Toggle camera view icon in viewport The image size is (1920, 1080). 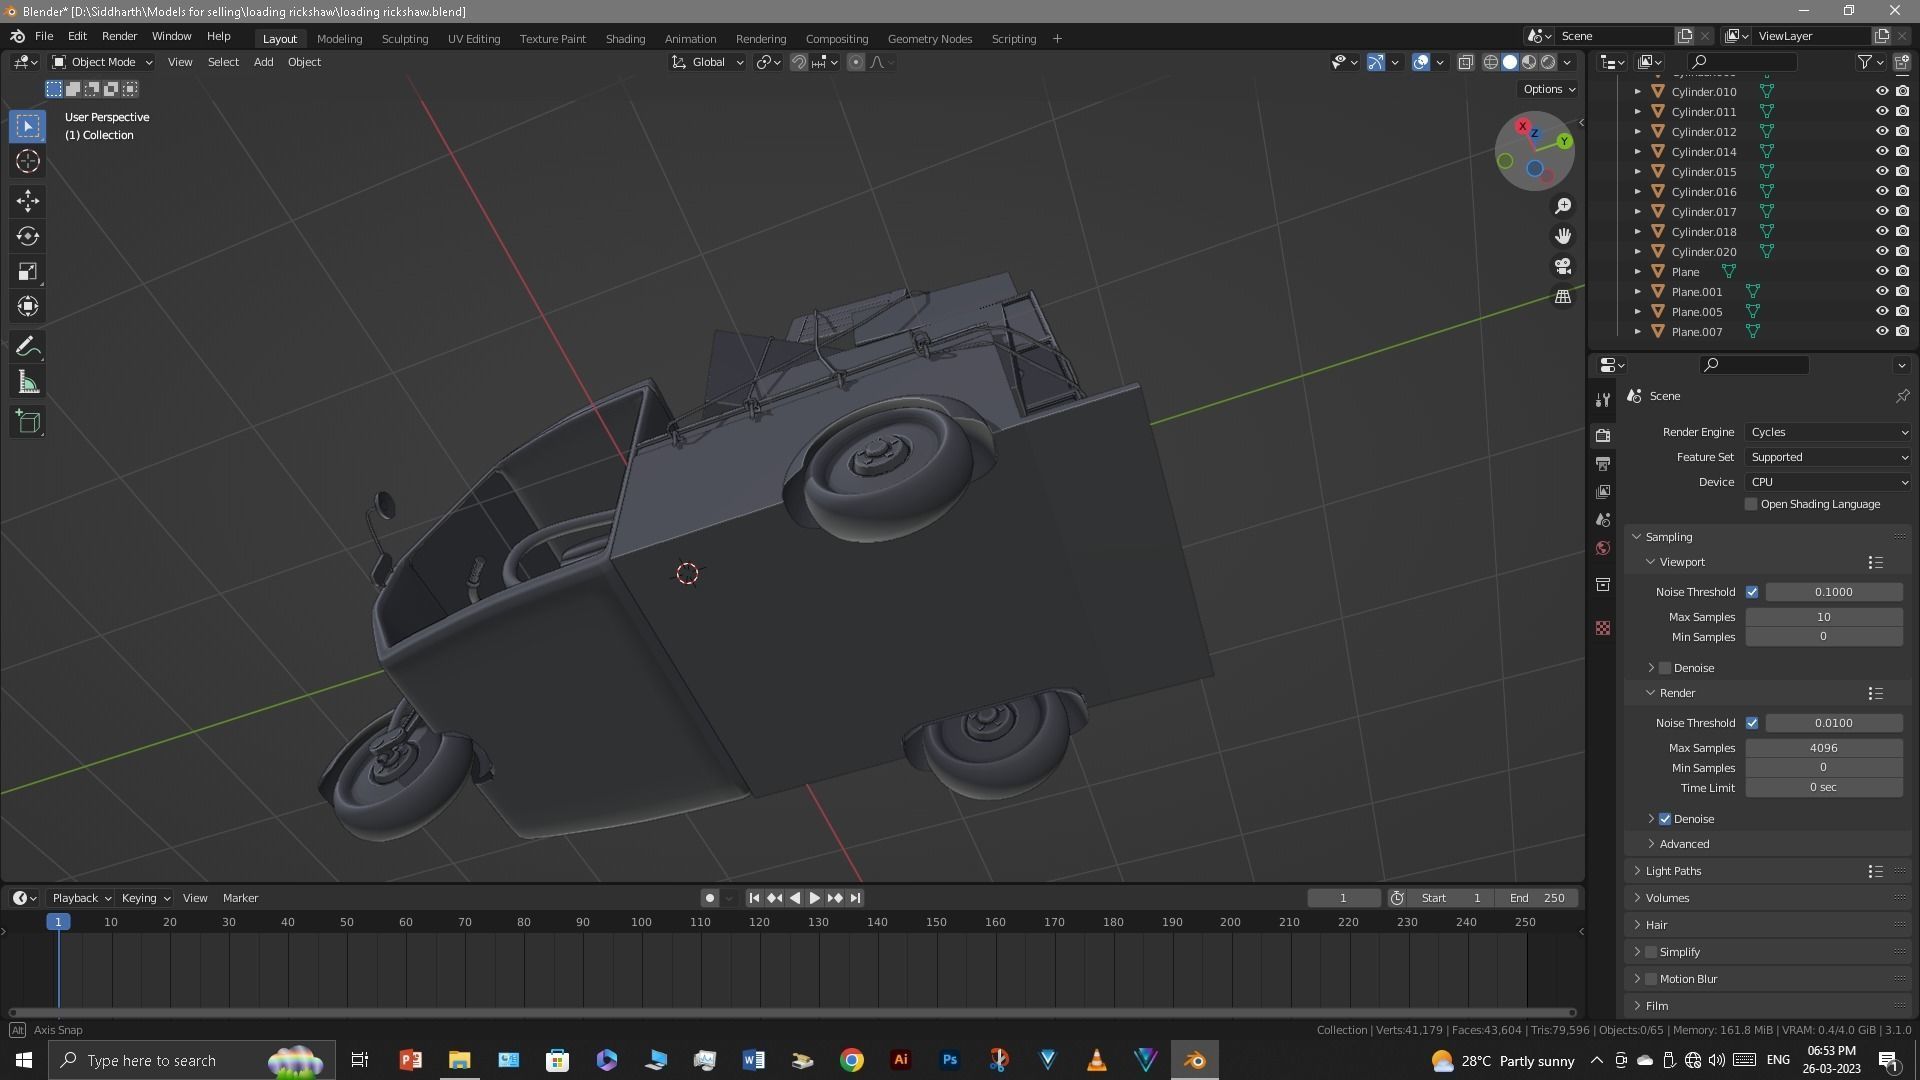point(1563,267)
